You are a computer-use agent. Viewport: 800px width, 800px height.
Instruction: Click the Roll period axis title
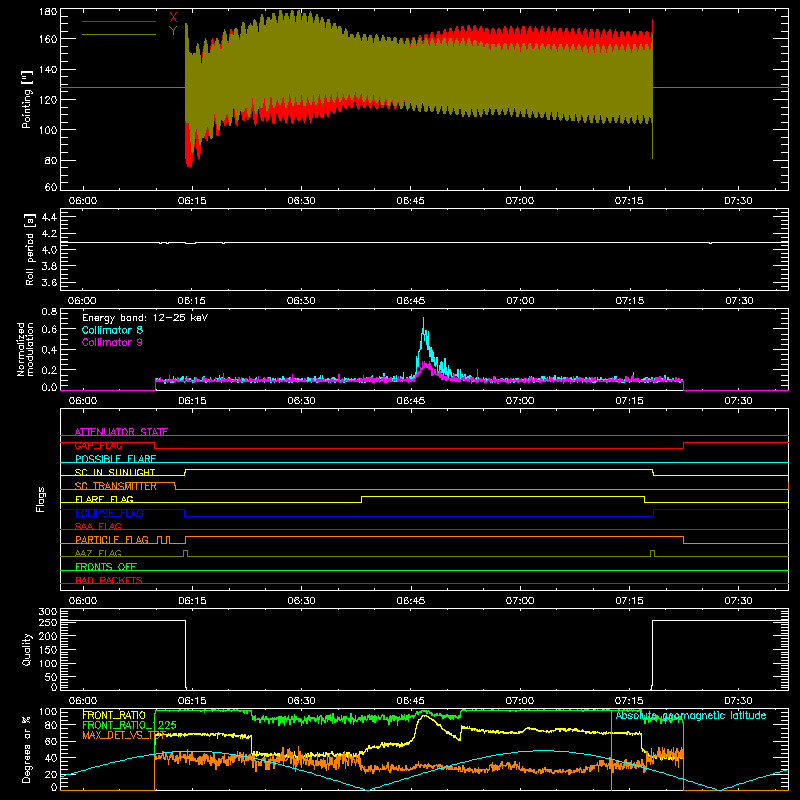click(x=30, y=249)
